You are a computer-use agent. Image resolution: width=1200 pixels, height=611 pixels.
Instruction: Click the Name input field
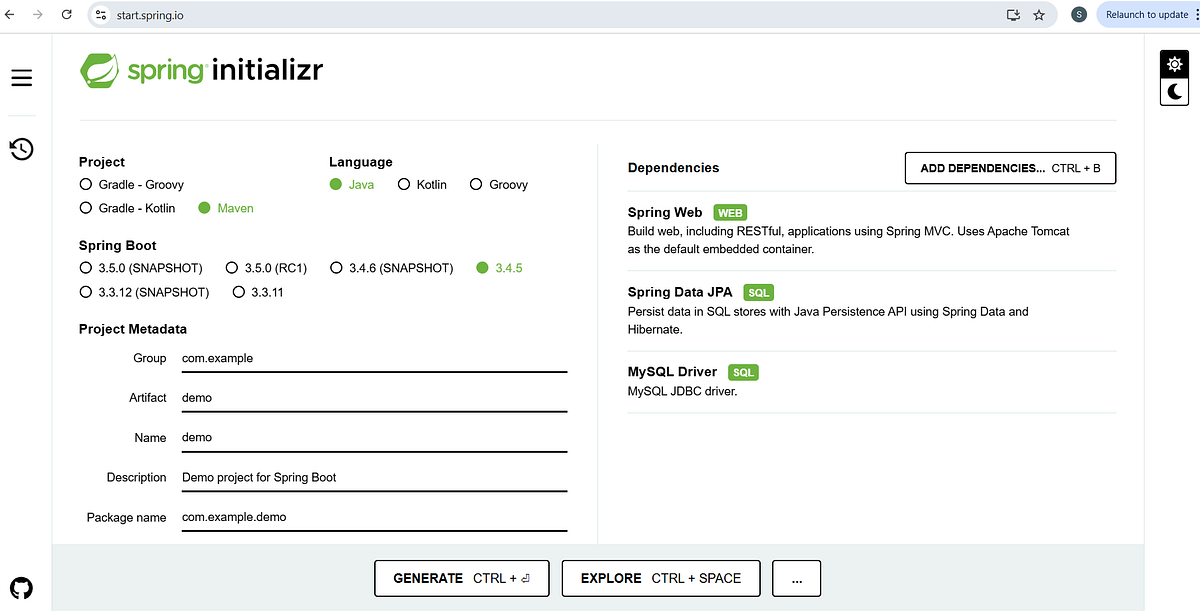[374, 438]
